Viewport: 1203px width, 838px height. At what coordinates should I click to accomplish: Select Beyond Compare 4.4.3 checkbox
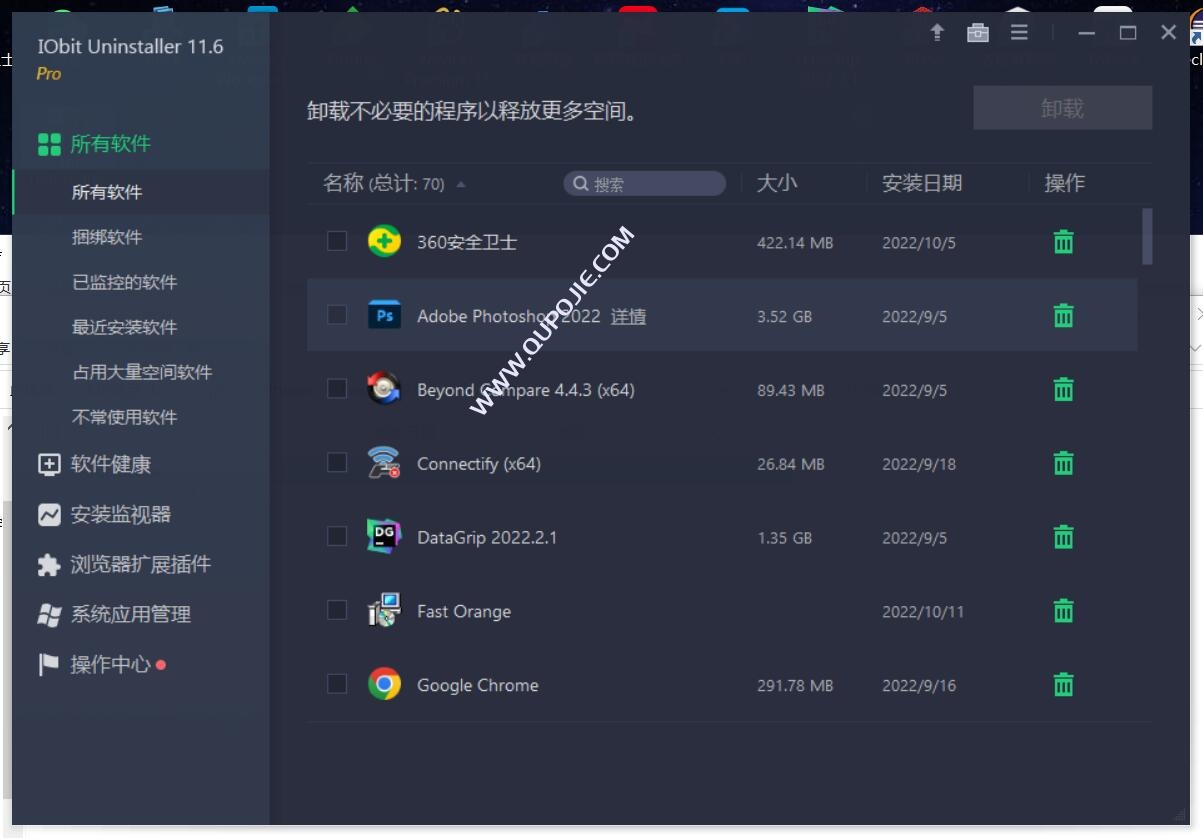337,389
